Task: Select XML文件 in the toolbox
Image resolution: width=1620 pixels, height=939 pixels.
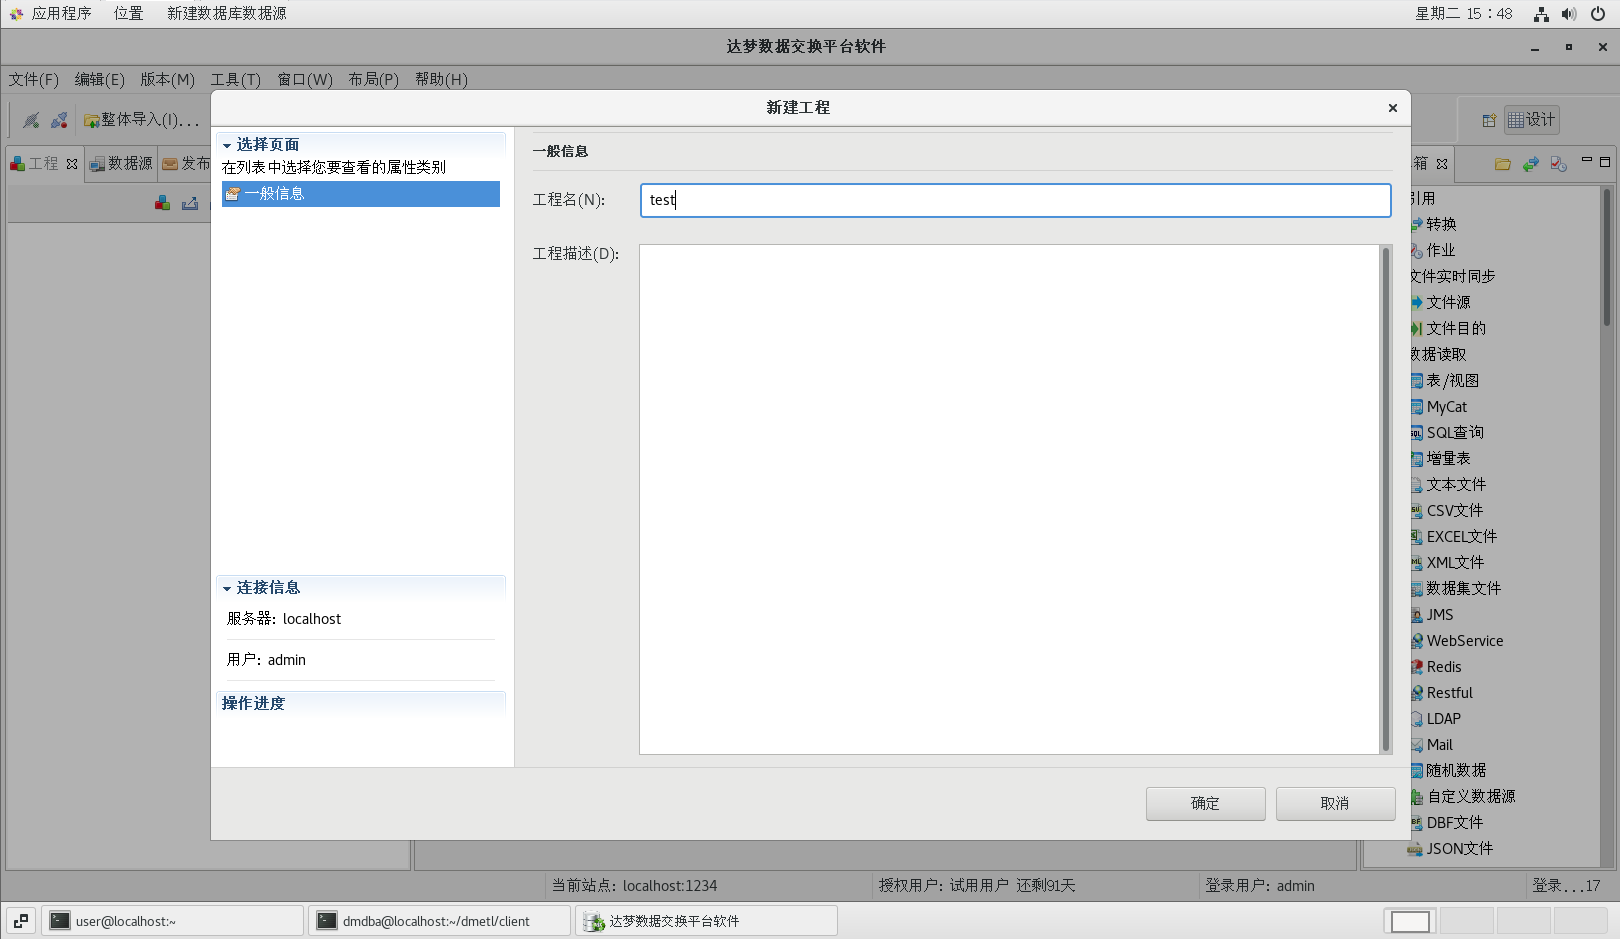Action: tap(1455, 562)
